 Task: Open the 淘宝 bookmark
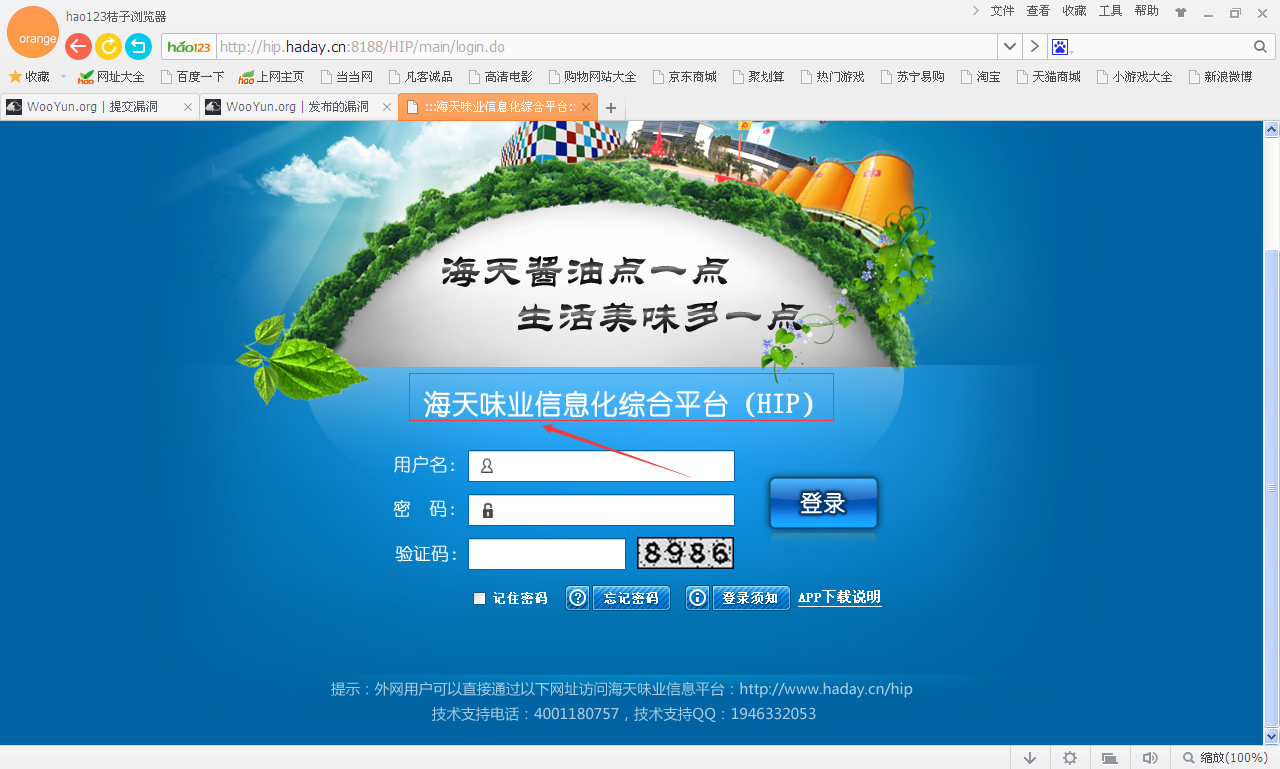point(980,77)
